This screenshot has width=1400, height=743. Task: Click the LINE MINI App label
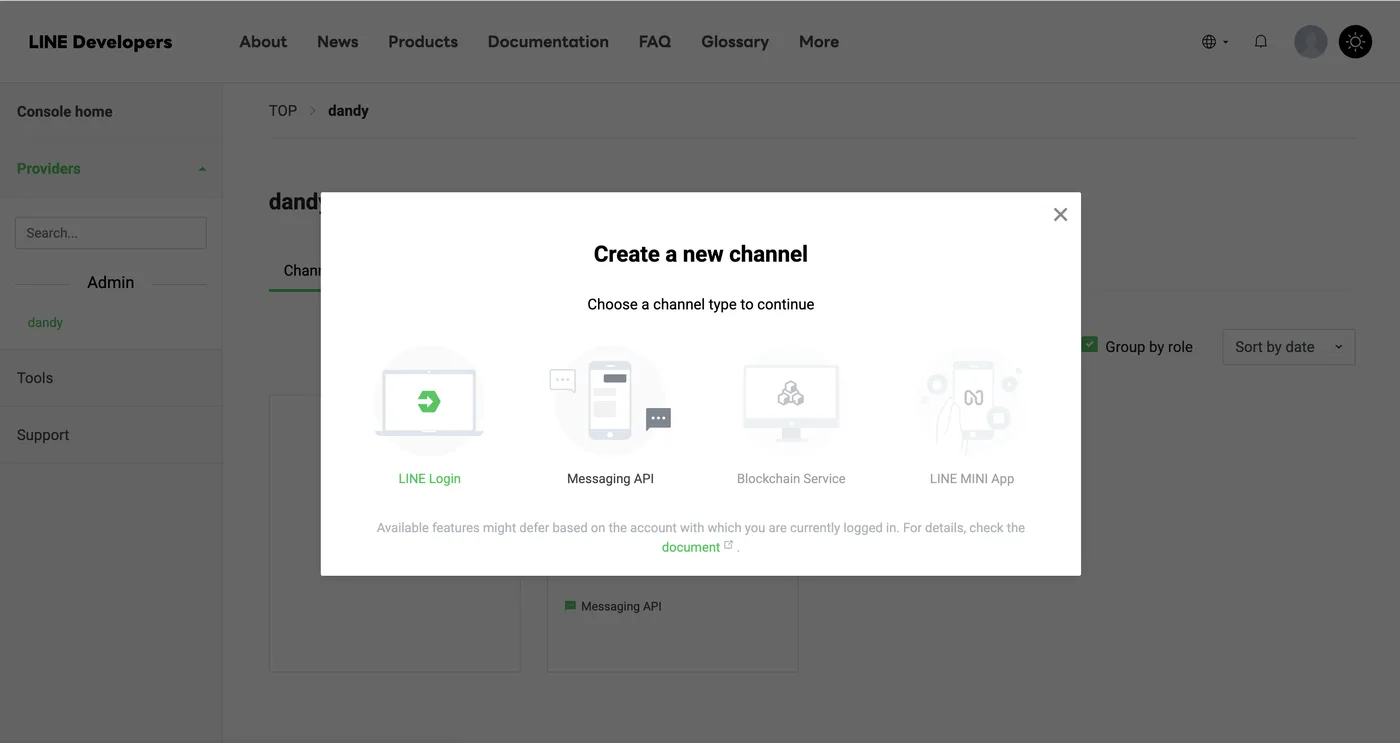point(972,478)
